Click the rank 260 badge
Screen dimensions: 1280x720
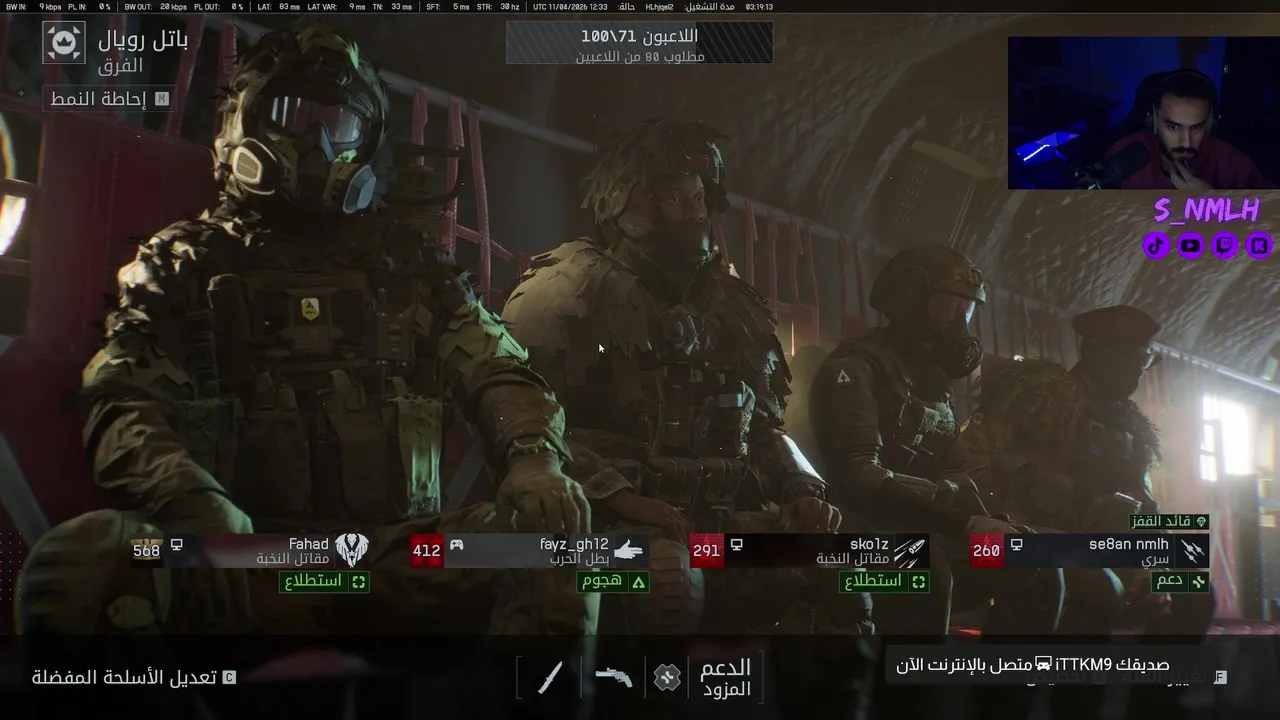point(986,550)
